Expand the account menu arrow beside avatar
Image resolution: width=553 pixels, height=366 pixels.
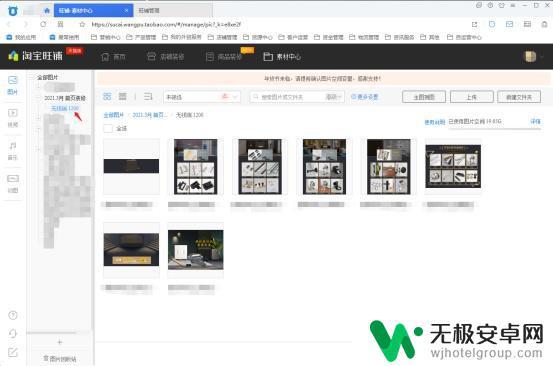pos(542,56)
